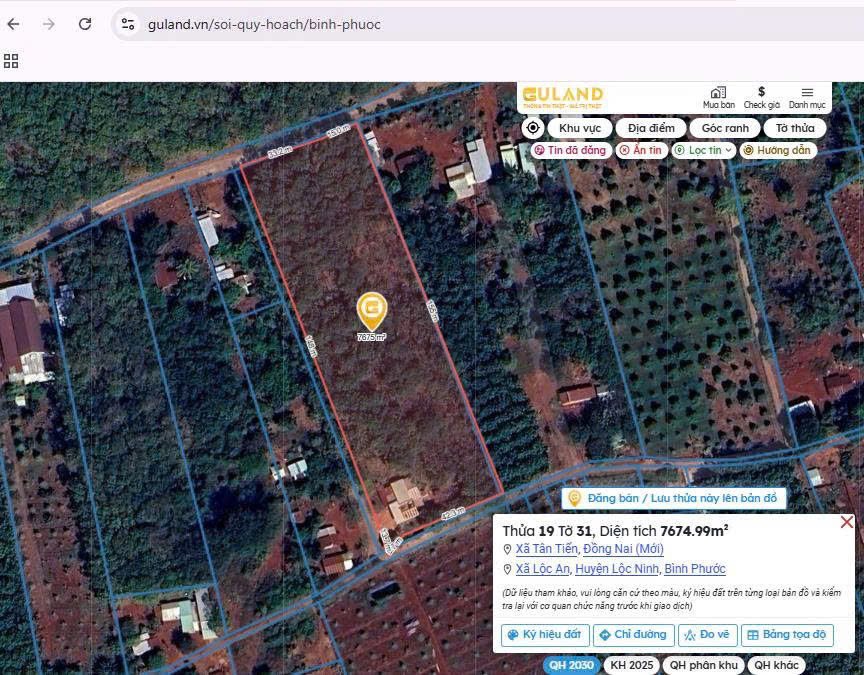
Task: Open the Tờ thửa search option
Action: coord(795,128)
